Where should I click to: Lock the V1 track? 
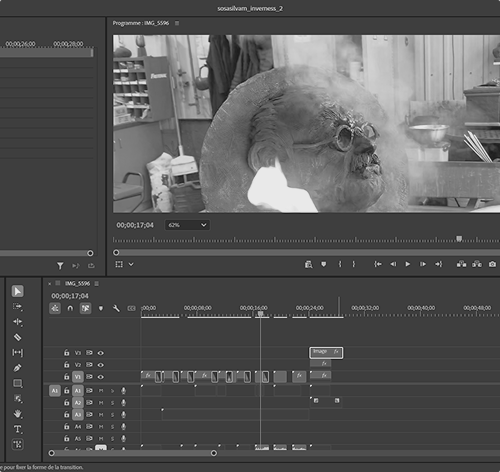[67, 376]
